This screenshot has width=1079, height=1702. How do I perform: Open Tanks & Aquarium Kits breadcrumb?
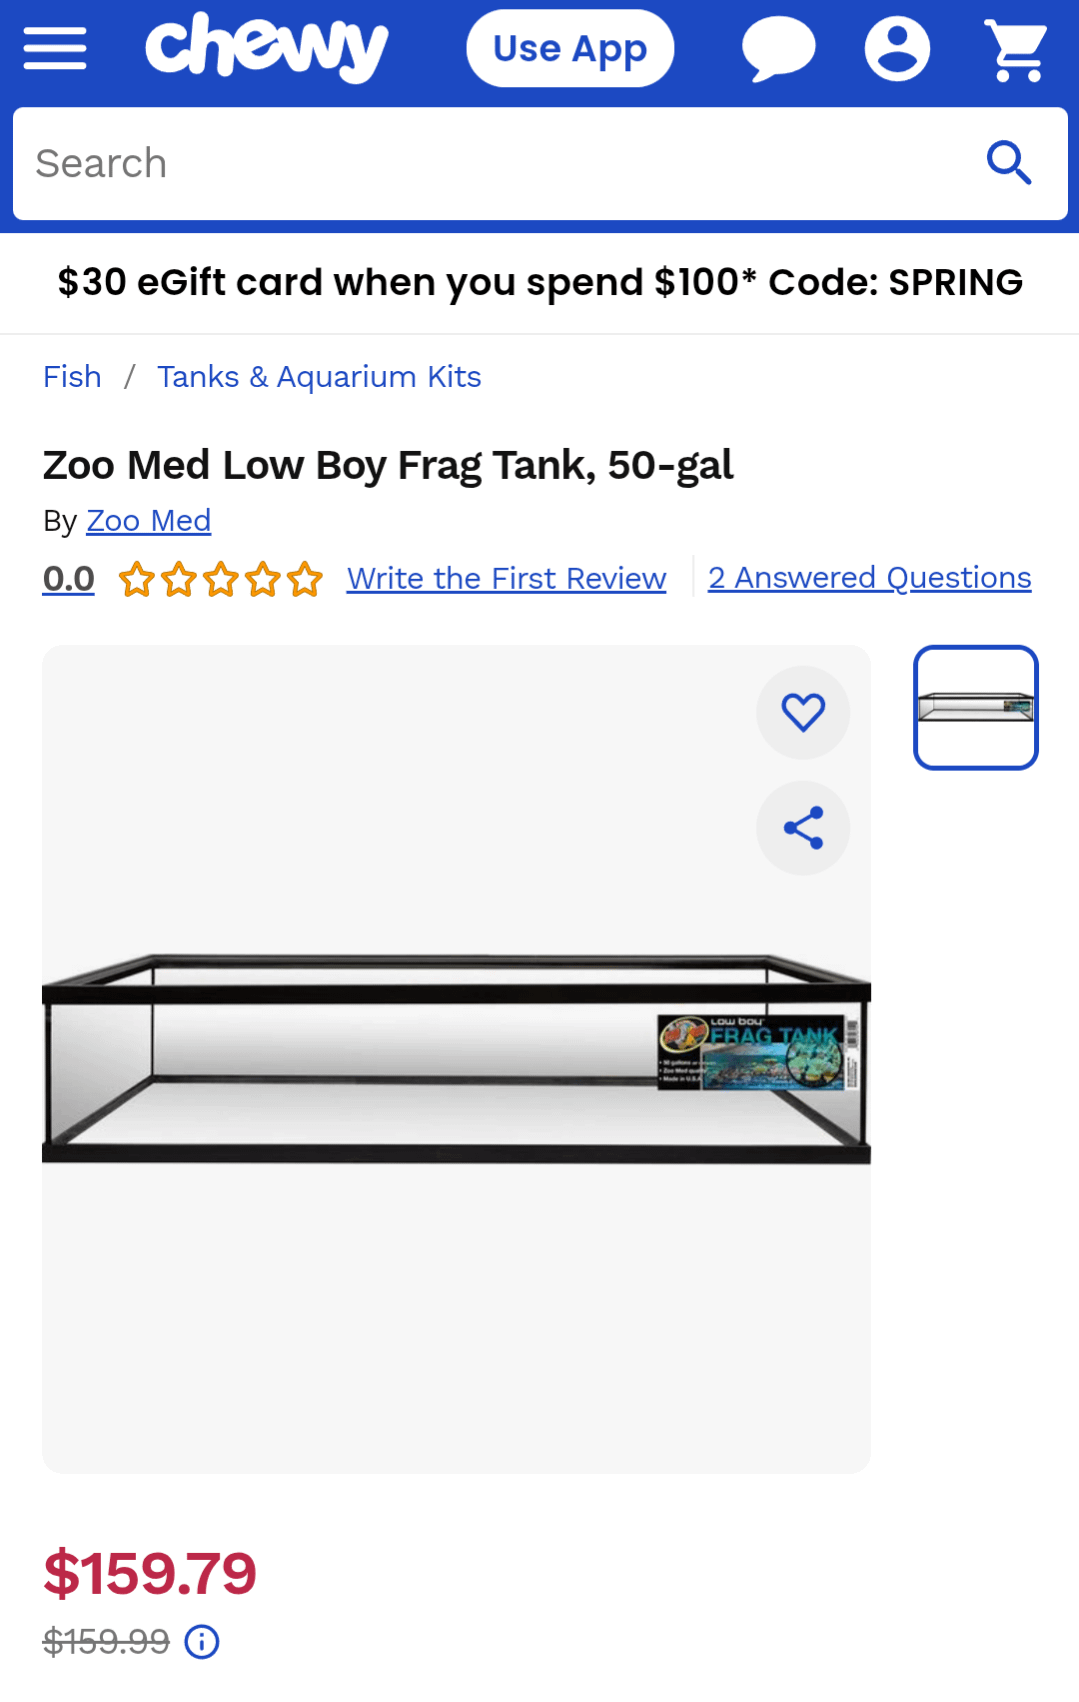(x=319, y=377)
